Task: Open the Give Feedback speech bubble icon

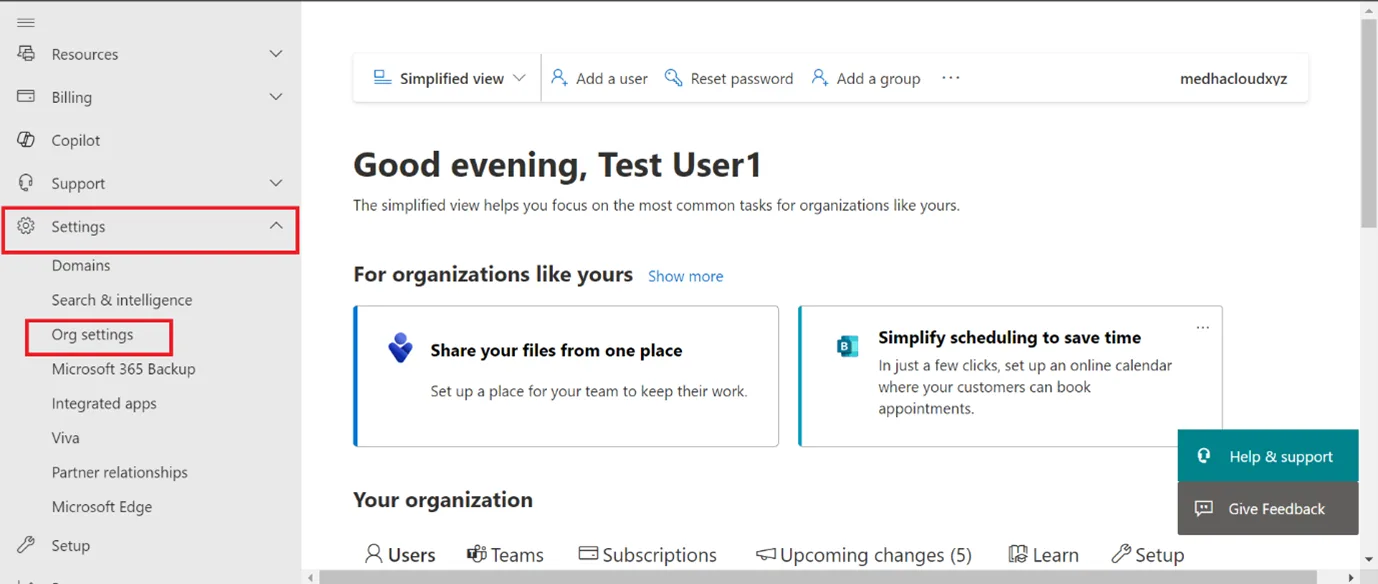Action: coord(1203,508)
